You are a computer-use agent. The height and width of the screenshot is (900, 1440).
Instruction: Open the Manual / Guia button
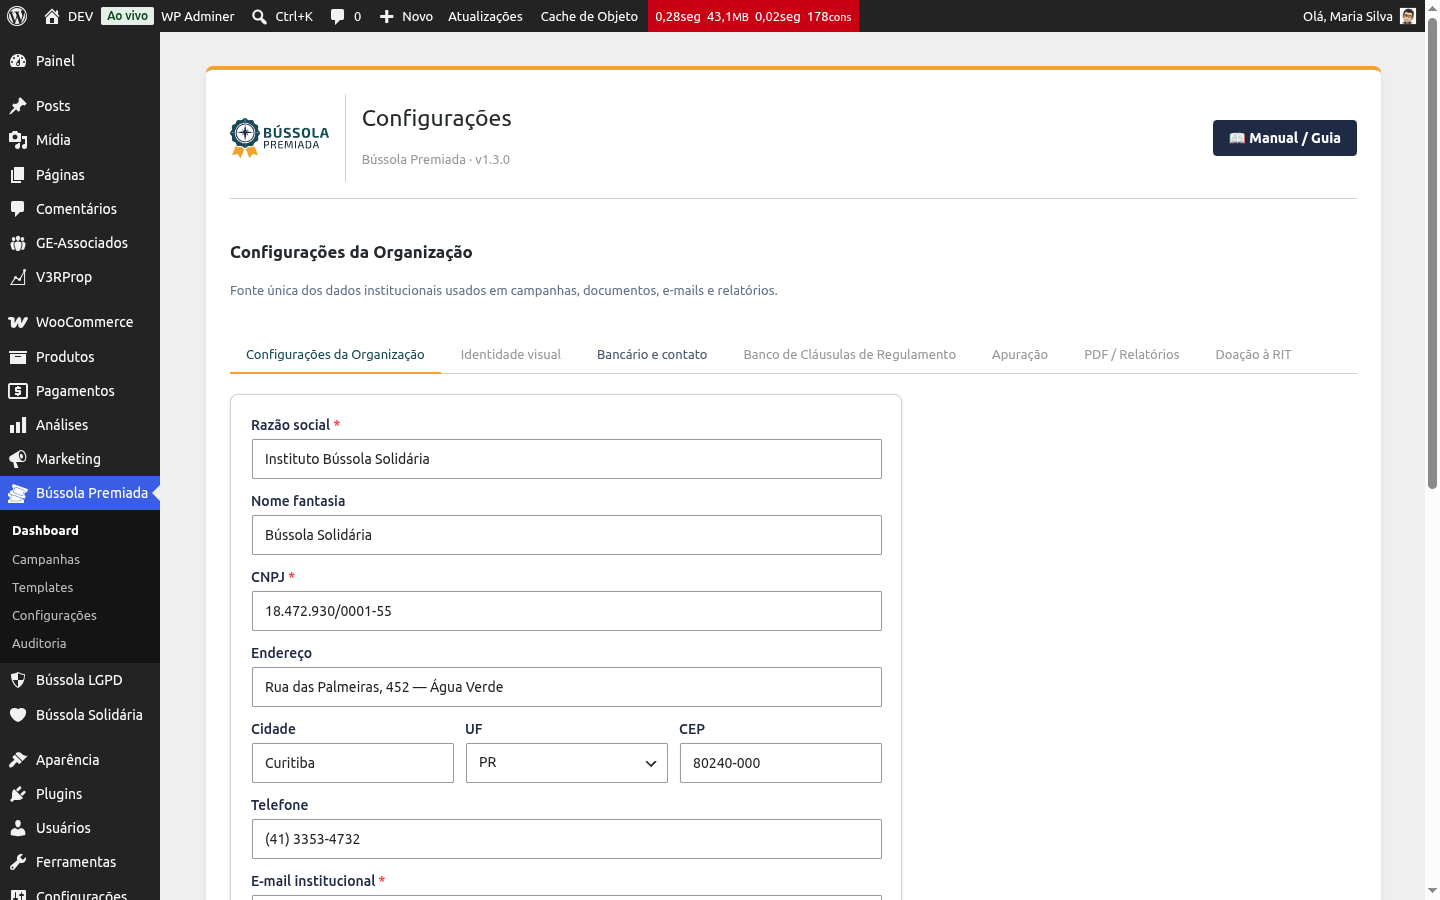pyautogui.click(x=1285, y=138)
